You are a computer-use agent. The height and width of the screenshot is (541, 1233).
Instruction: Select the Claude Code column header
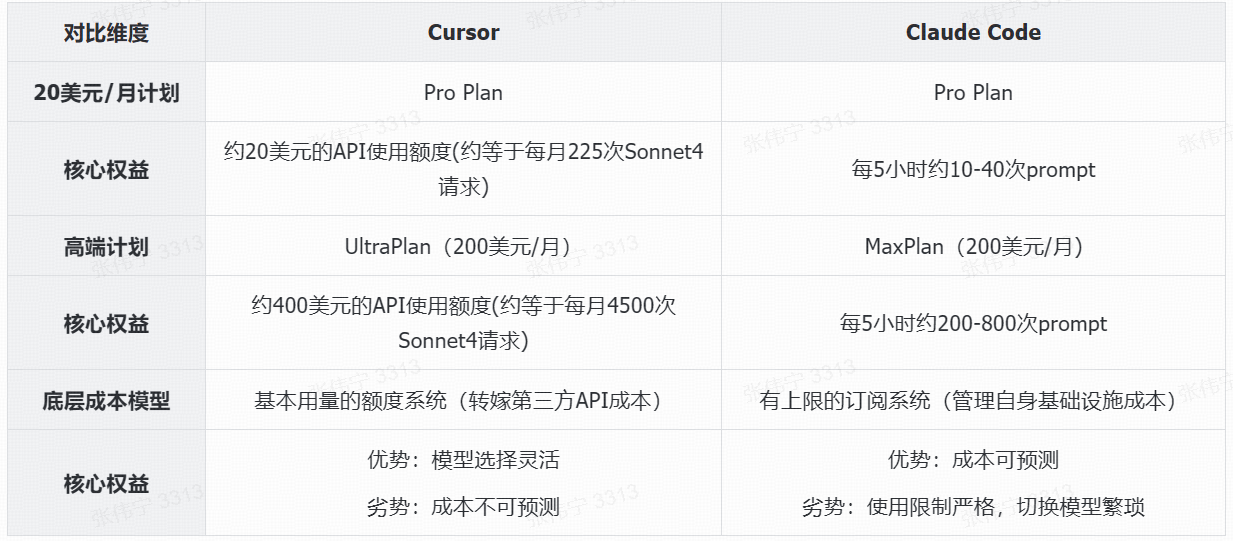[973, 33]
